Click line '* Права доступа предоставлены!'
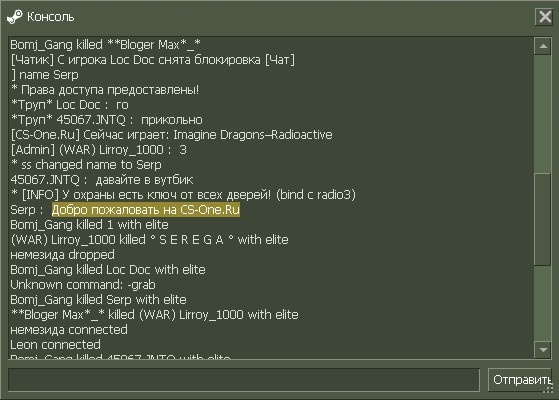The width and height of the screenshot is (559, 400). [105, 90]
